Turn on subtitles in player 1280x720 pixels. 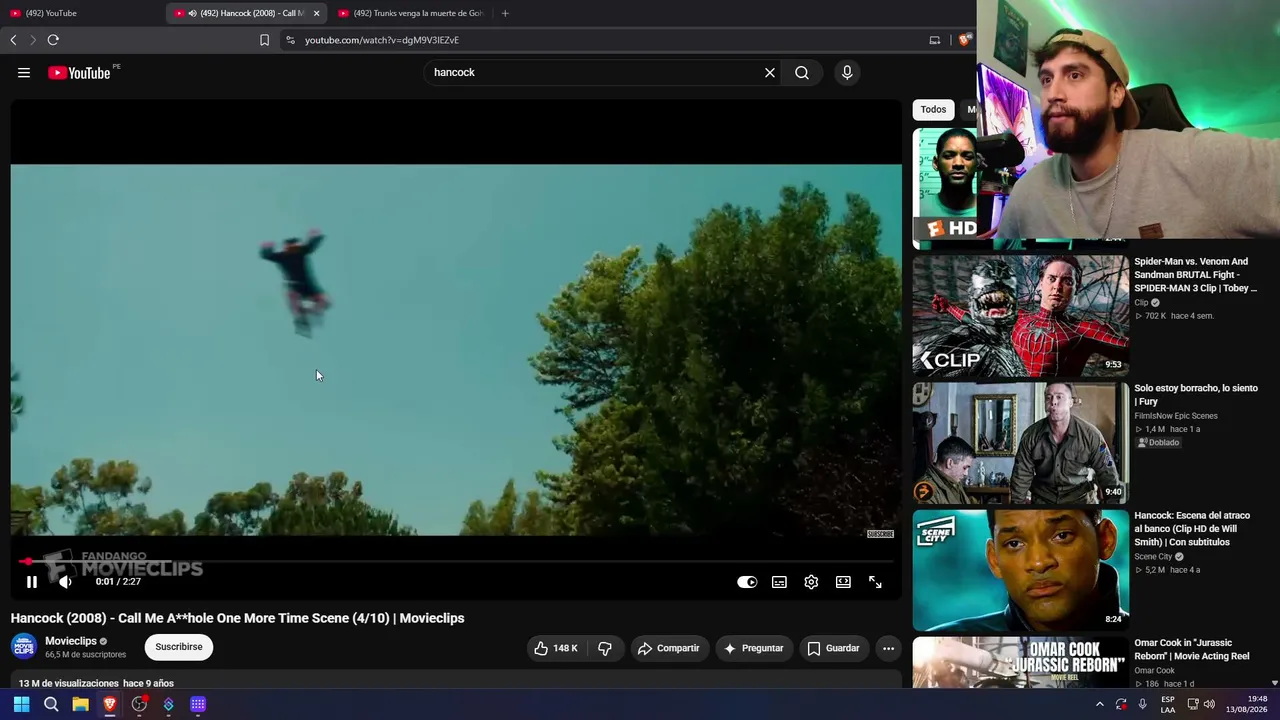tap(779, 582)
